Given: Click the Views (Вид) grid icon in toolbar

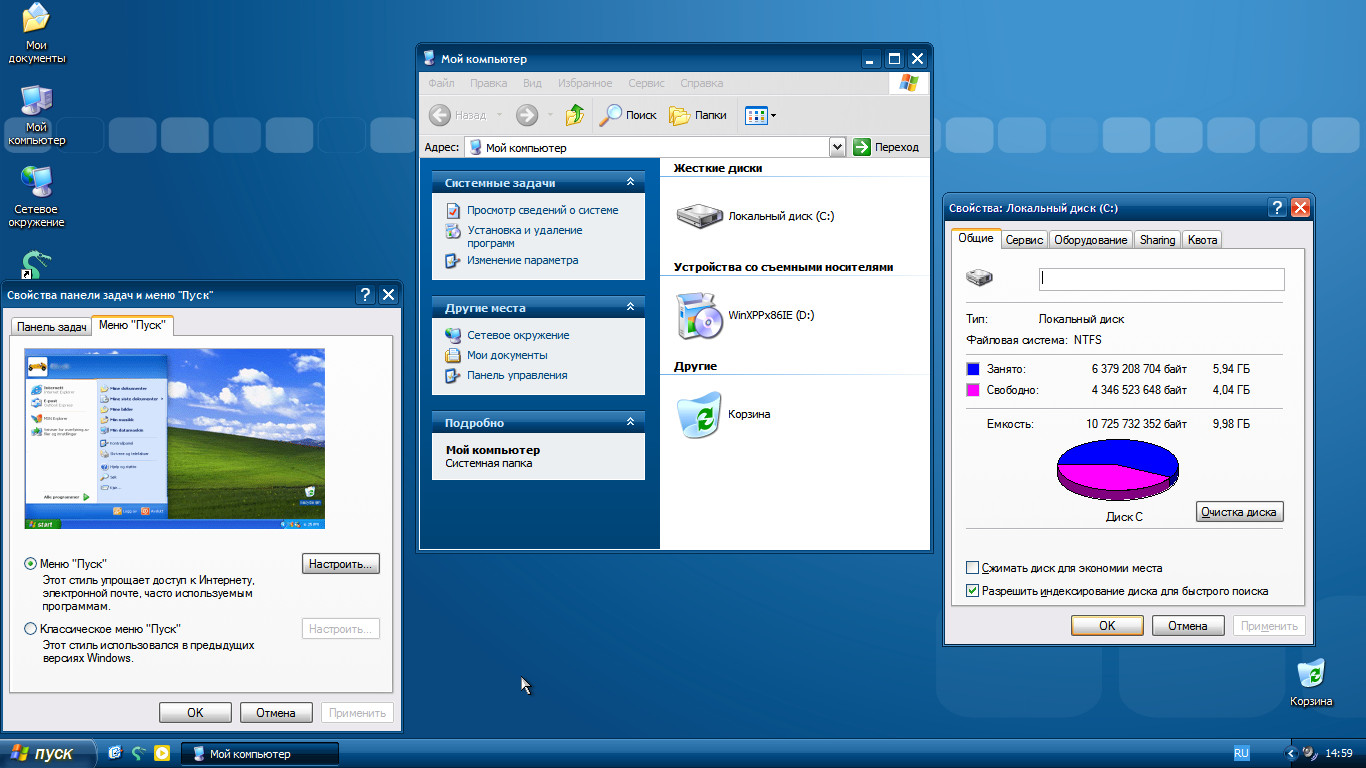Looking at the screenshot, I should tap(756, 115).
